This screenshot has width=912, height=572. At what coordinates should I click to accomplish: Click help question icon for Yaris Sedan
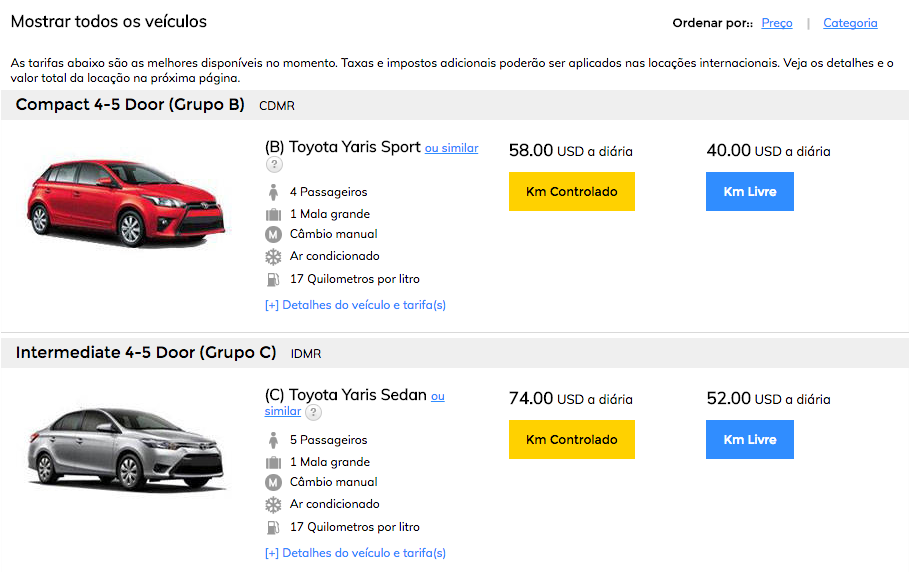tap(313, 413)
